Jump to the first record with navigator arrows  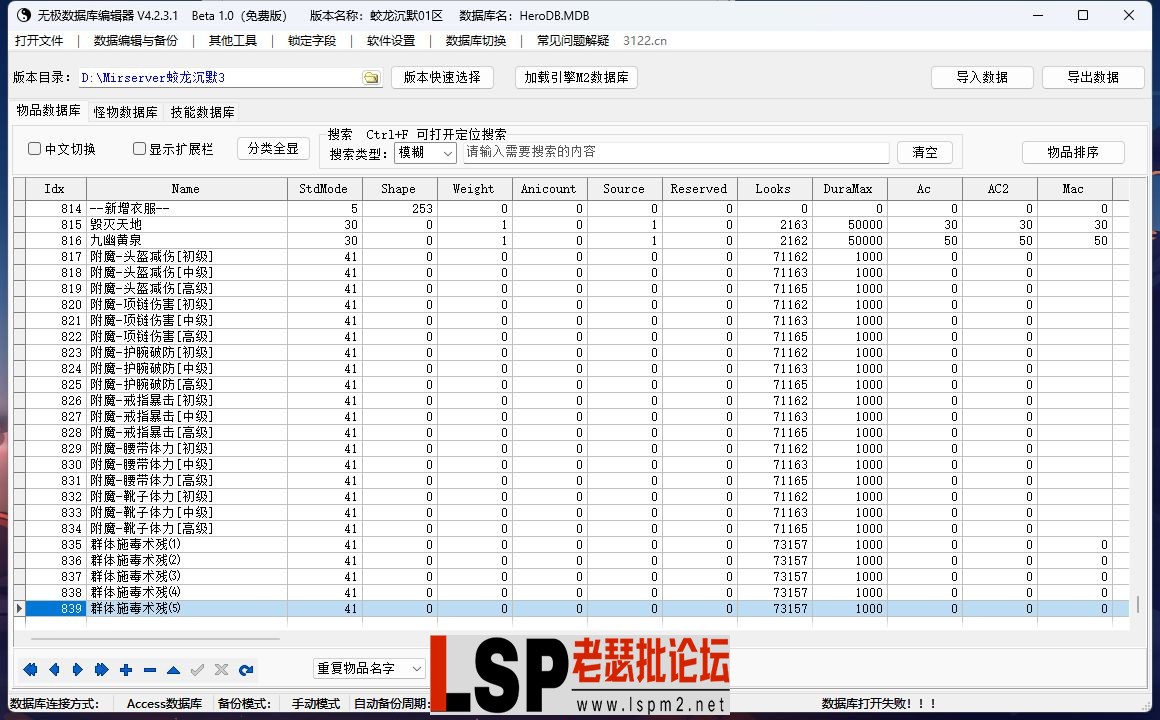point(30,670)
